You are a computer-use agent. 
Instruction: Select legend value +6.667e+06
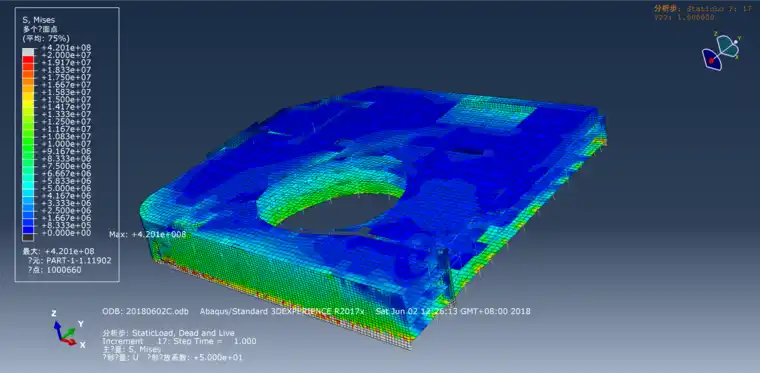66,174
